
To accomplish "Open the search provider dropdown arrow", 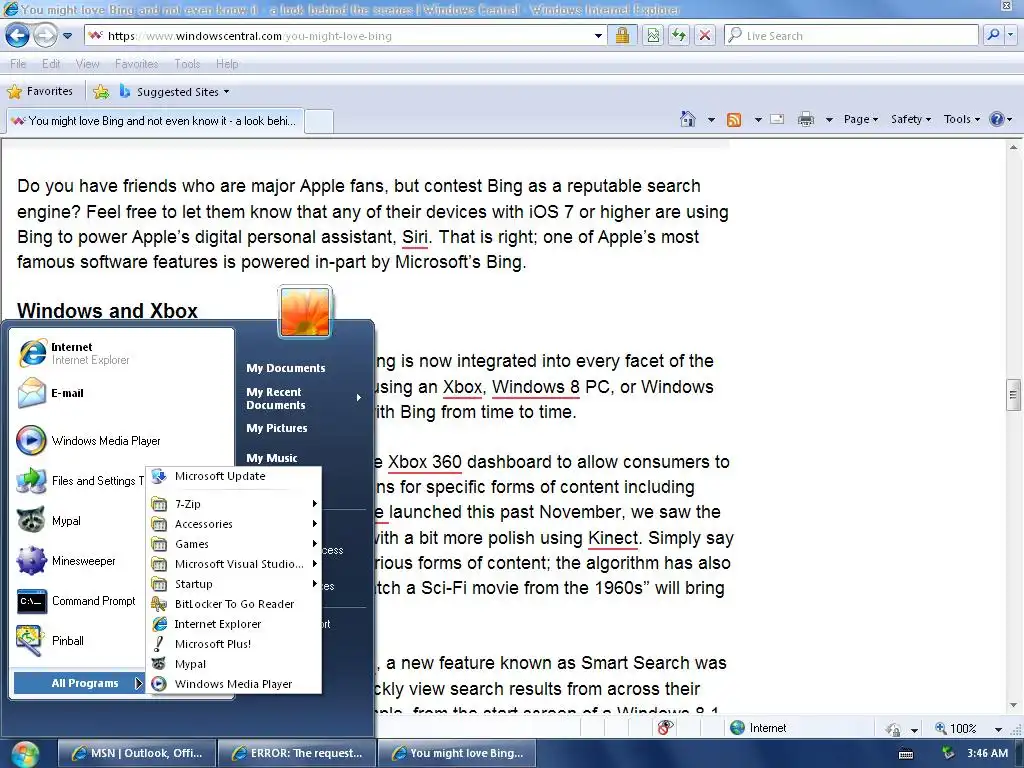I will (1011, 35).
